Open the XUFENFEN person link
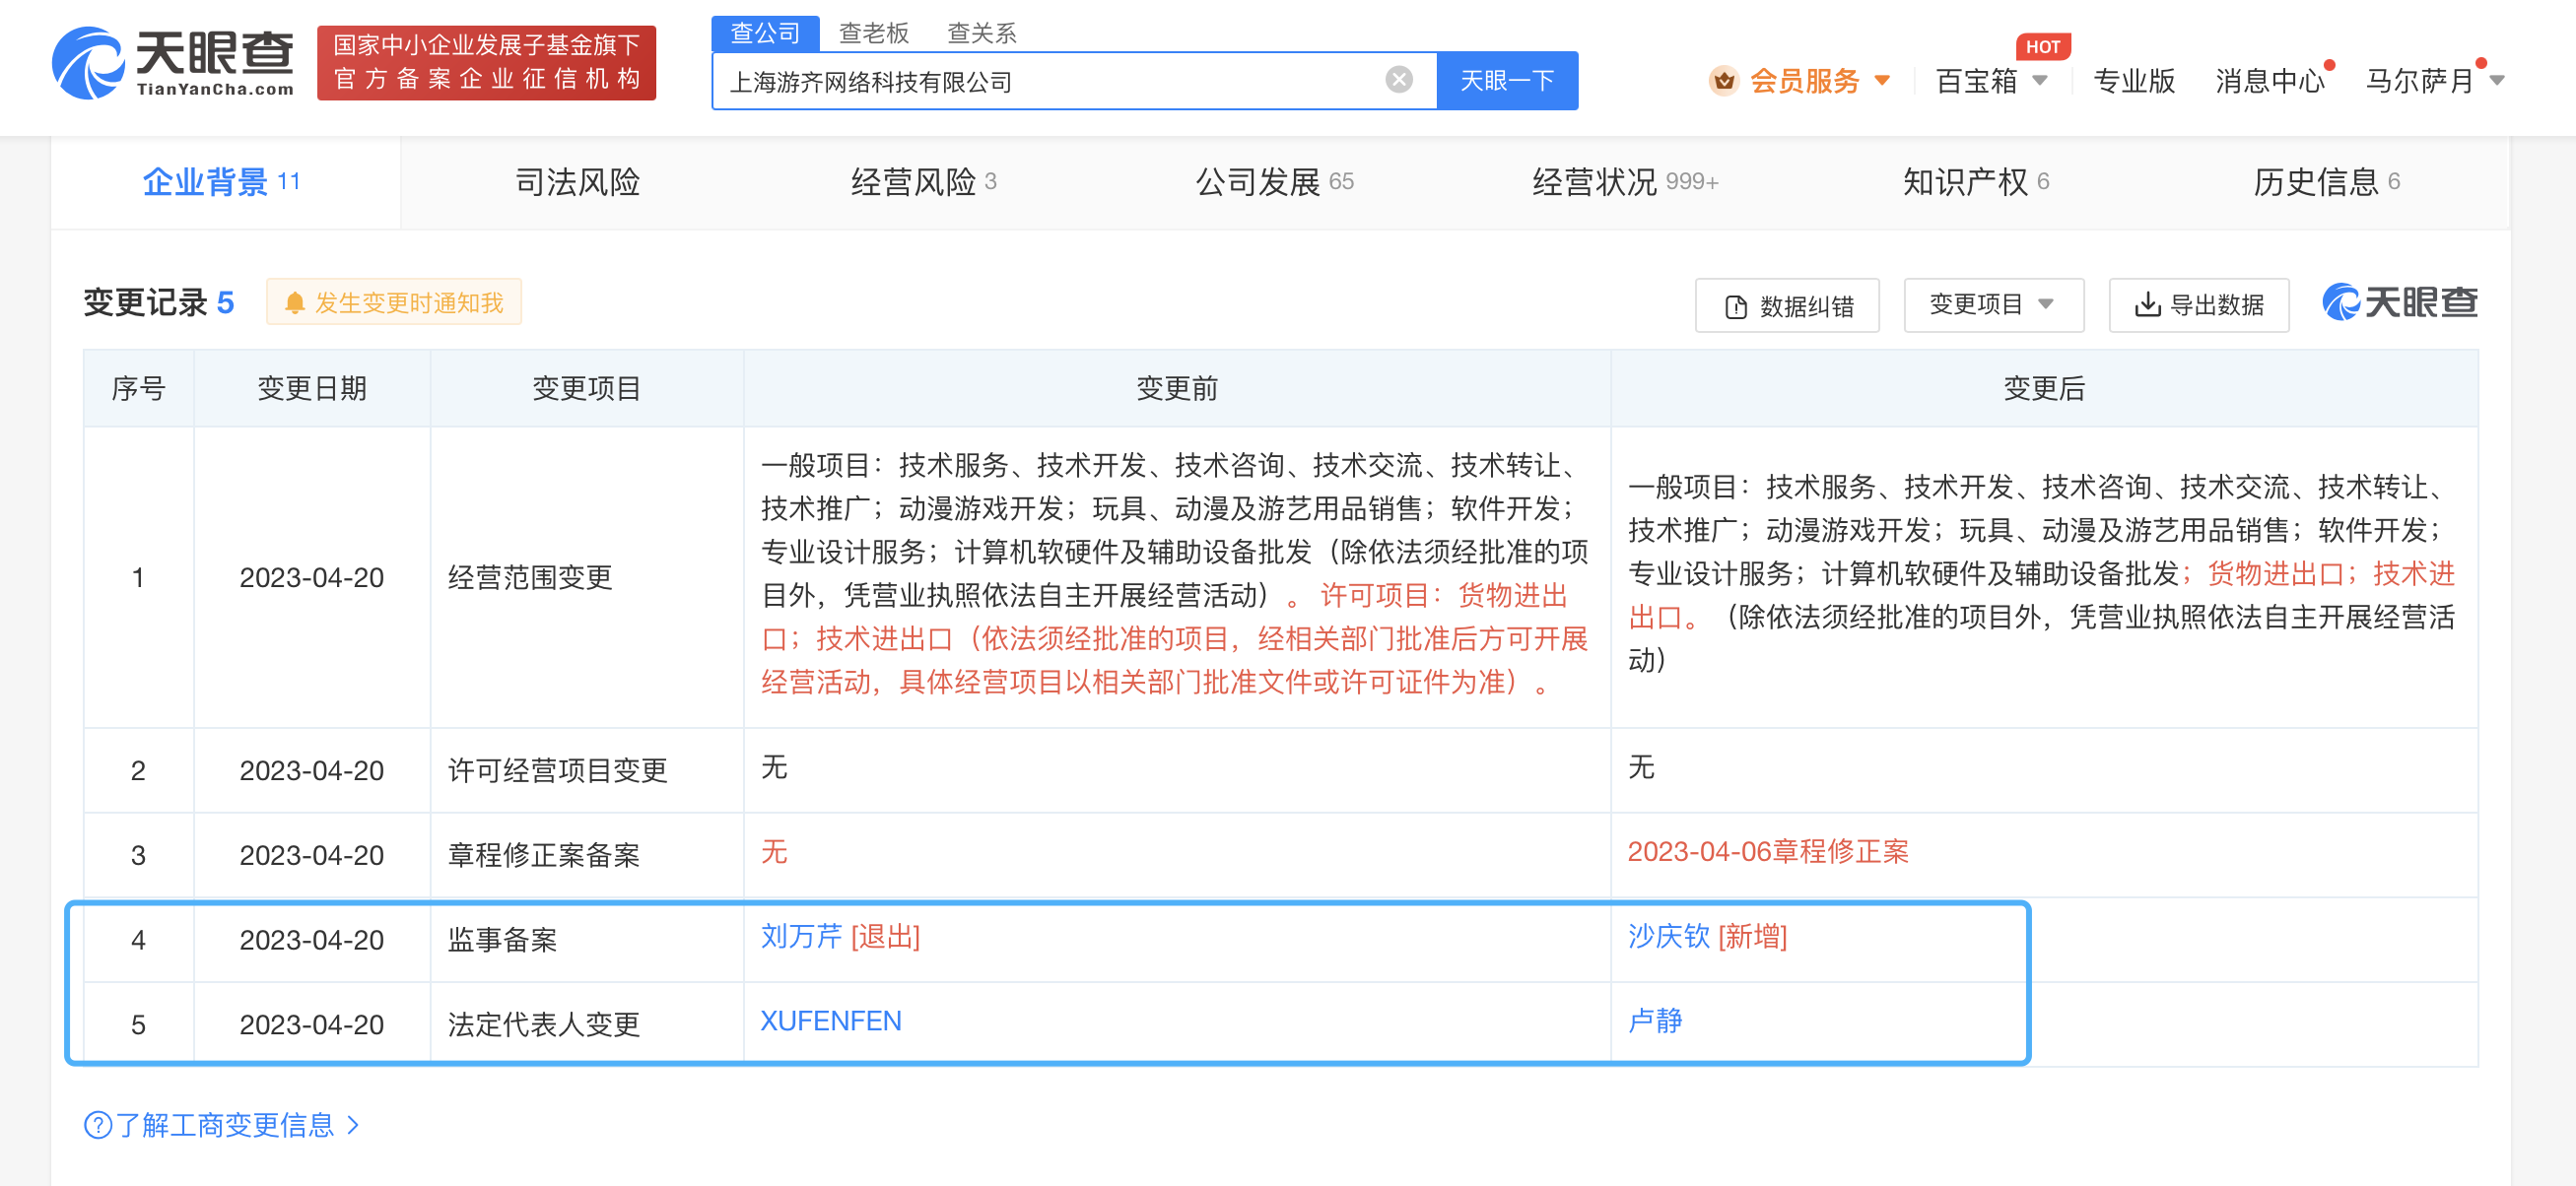The height and width of the screenshot is (1186, 2576). 830,1021
